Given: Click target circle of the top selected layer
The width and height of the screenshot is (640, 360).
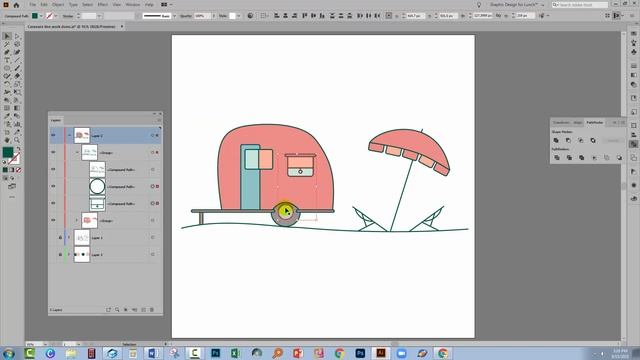Looking at the screenshot, I should (153, 136).
